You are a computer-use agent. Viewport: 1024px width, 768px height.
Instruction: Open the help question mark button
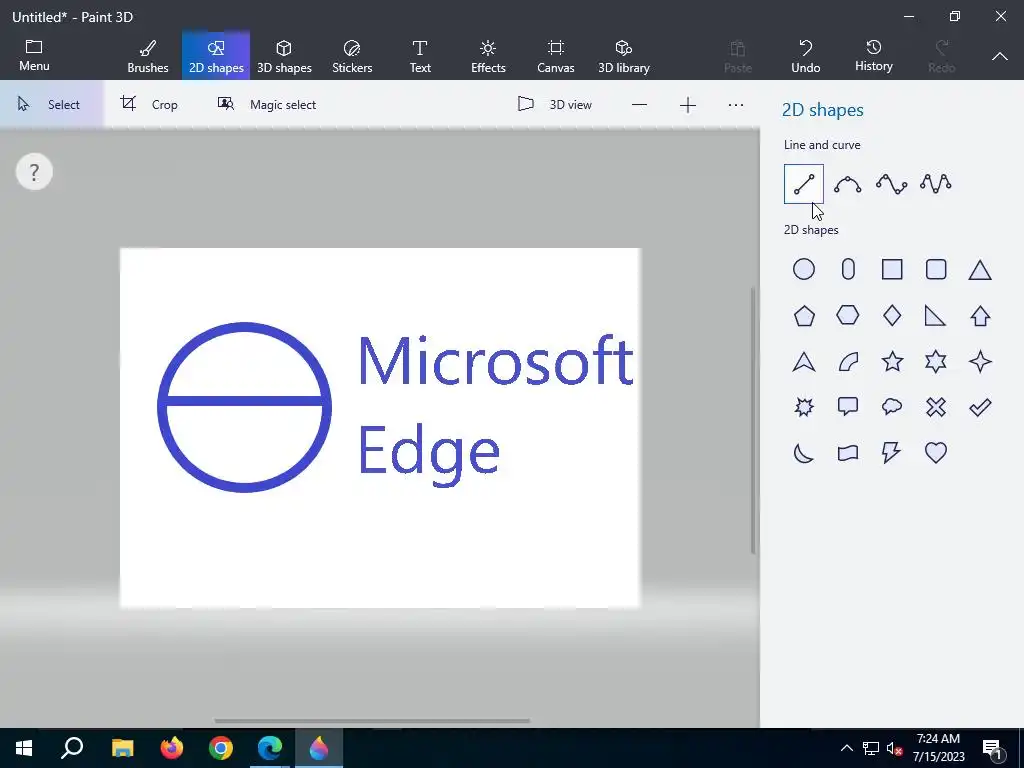34,172
